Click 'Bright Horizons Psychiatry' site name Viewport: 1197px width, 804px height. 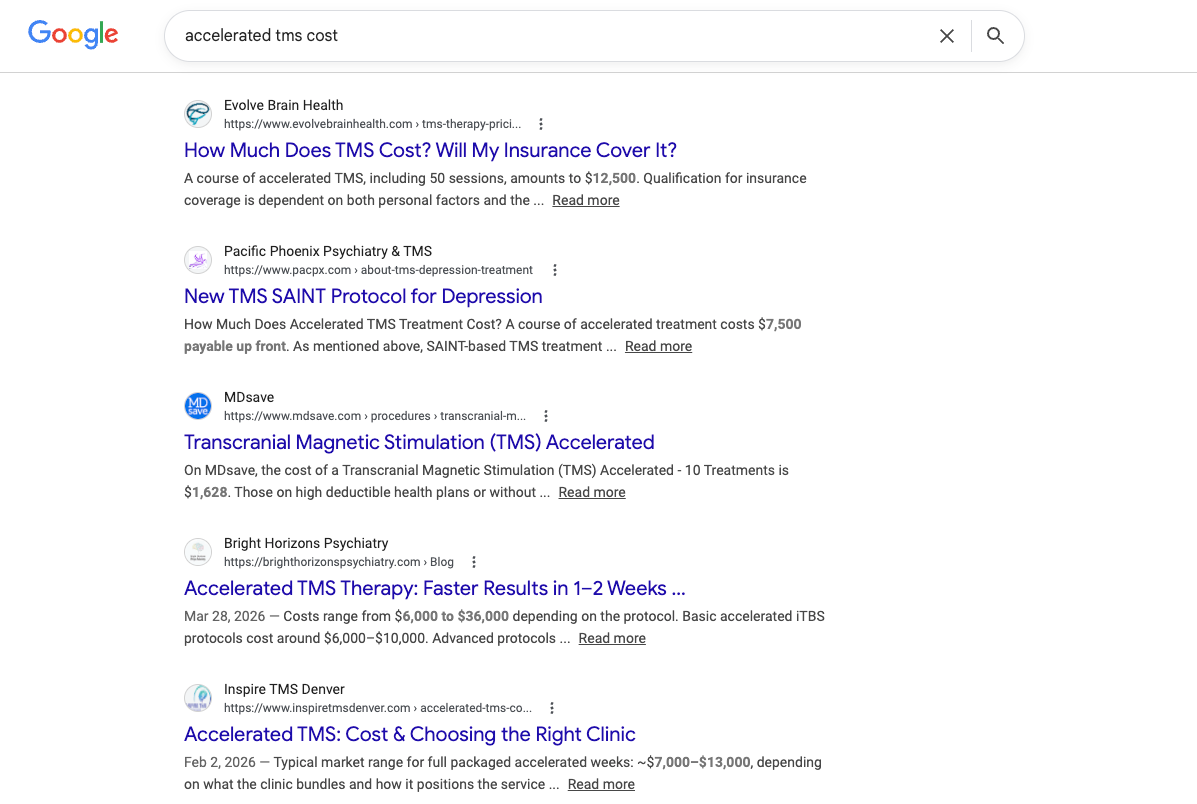coord(305,542)
